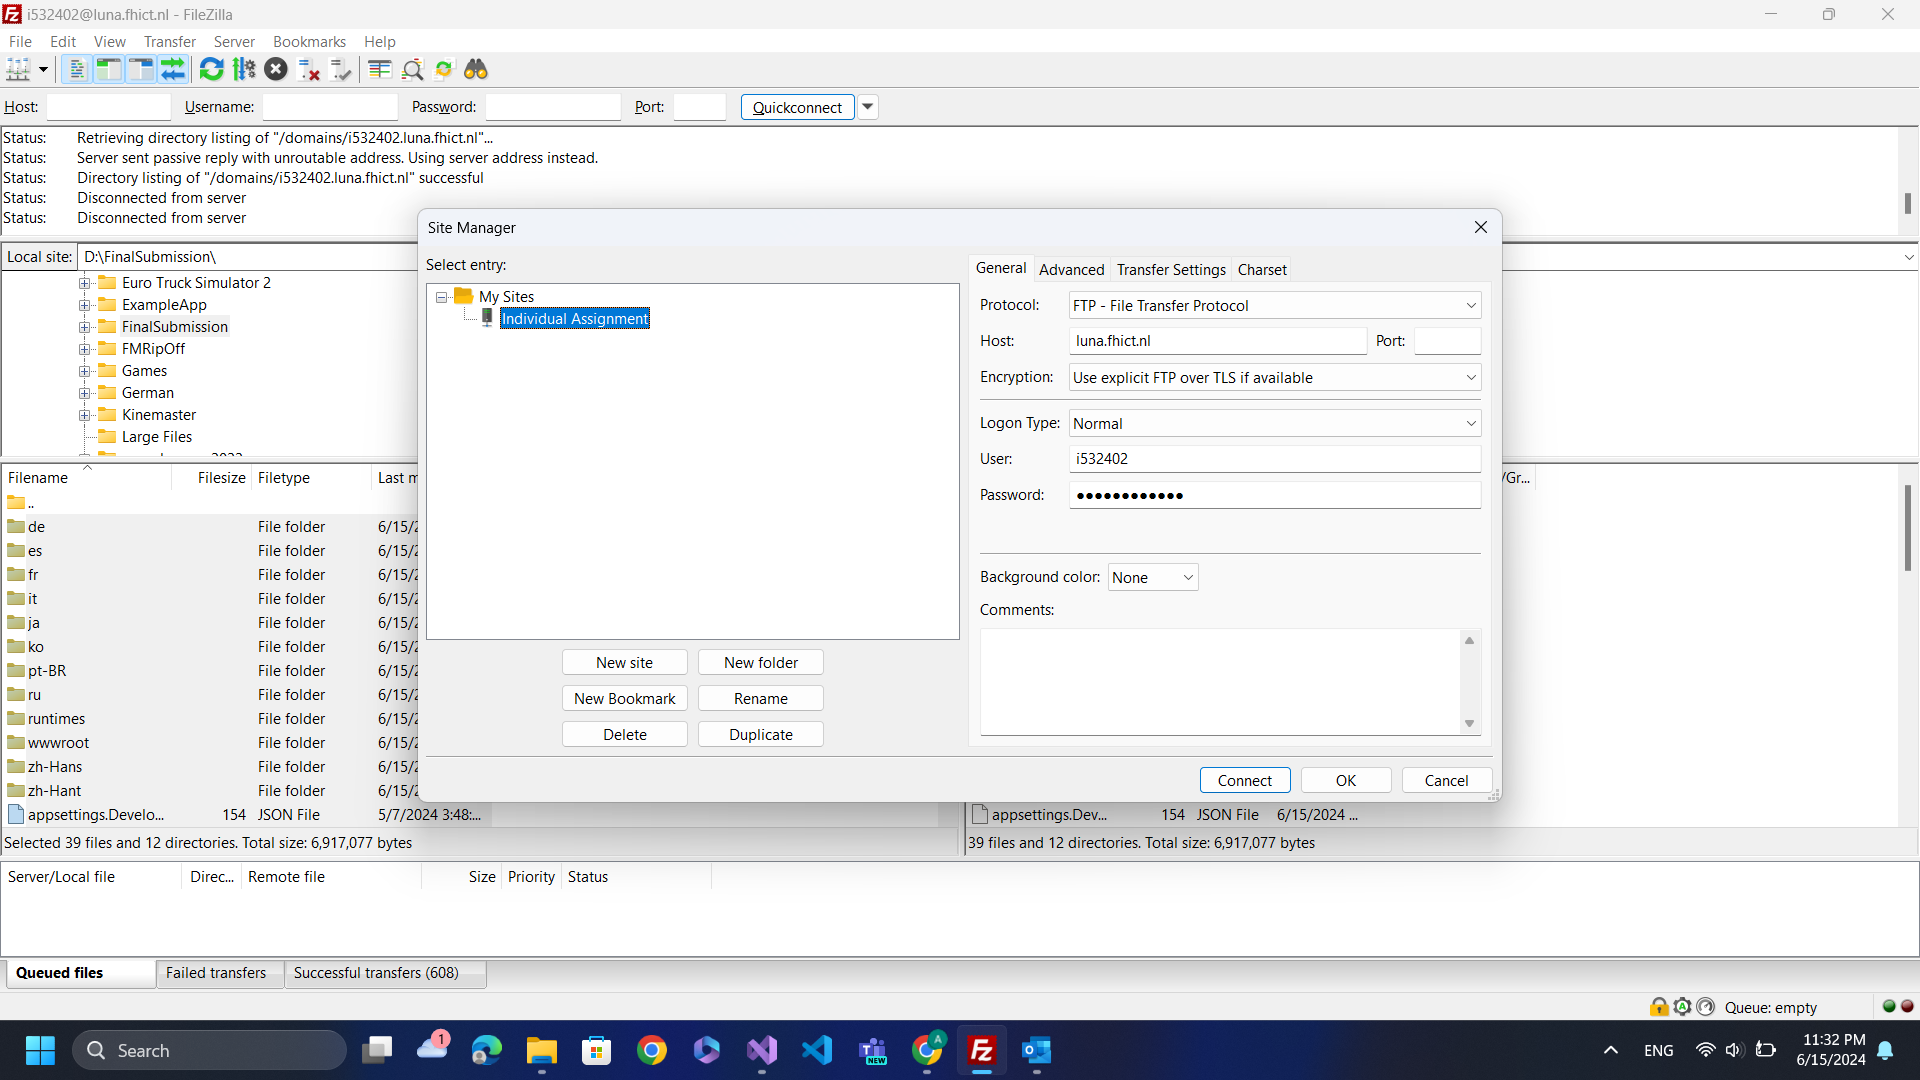The width and height of the screenshot is (1920, 1080).
Task: Expand the Euro Truck Simulator 2 folder
Action: pos(85,283)
